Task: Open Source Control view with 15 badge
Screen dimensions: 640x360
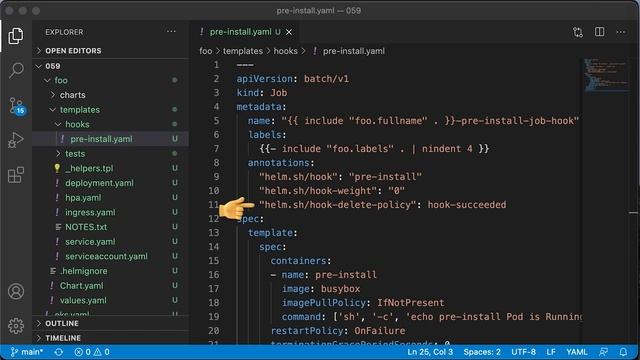Action: (x=17, y=106)
